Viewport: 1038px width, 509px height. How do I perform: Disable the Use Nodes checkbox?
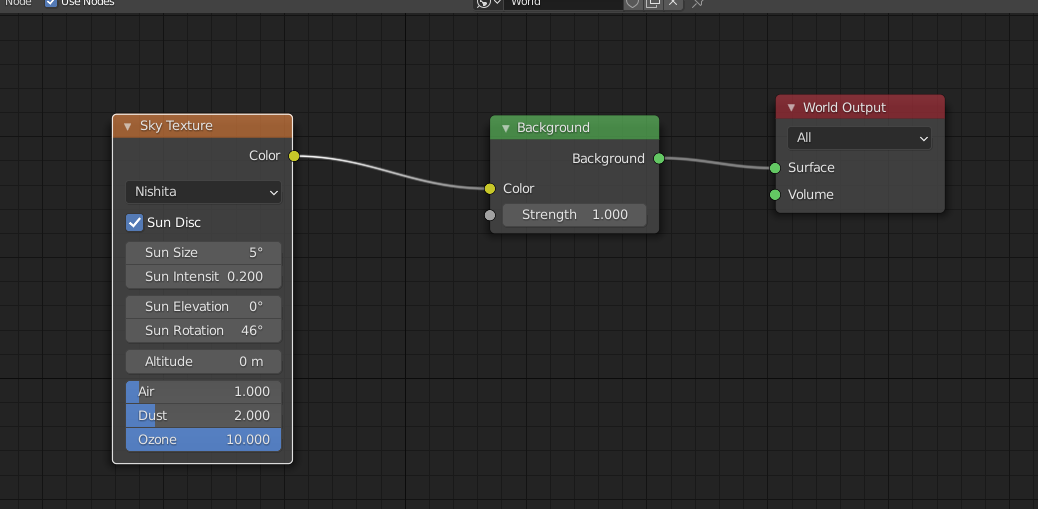click(x=51, y=3)
